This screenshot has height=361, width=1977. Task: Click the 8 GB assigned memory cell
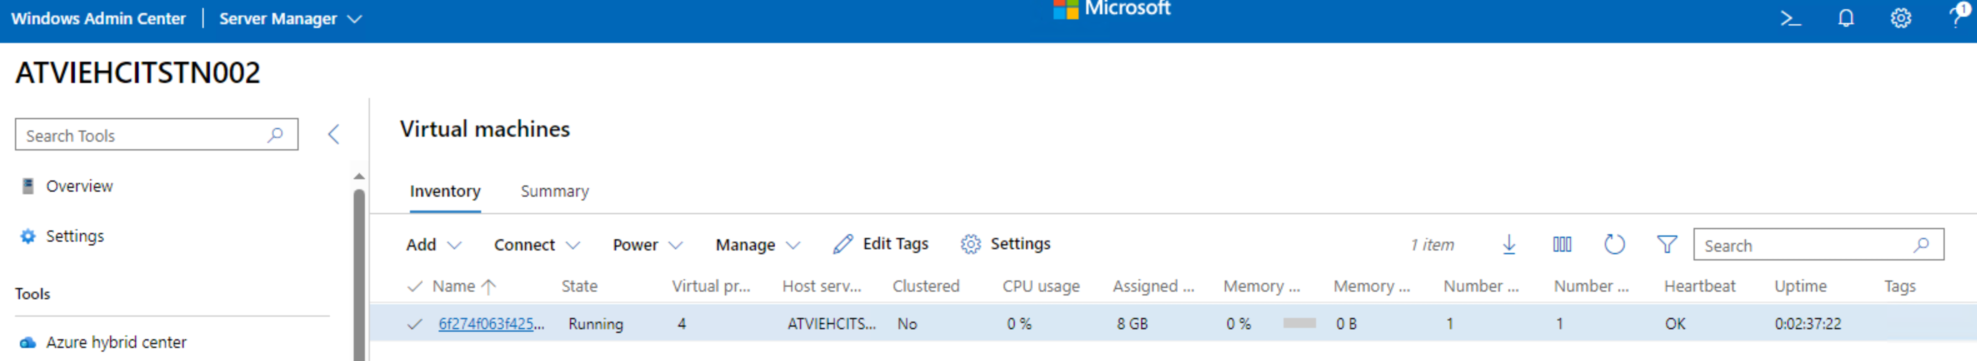click(x=1132, y=324)
